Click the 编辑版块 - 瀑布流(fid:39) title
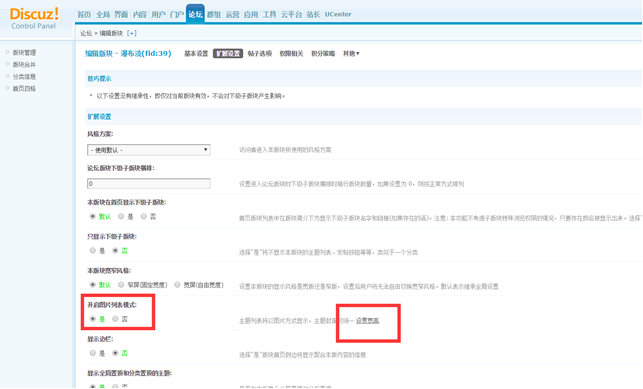Viewport: 643px width, 389px height. (128, 53)
